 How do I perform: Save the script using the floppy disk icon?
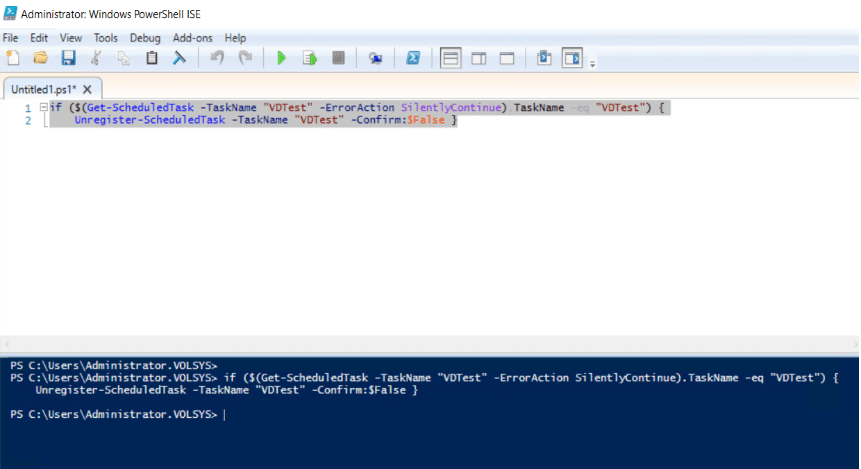click(68, 58)
